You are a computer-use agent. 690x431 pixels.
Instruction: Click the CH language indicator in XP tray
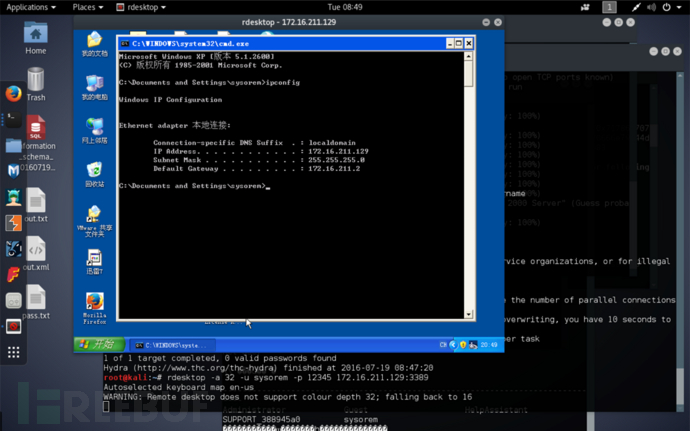coord(443,345)
